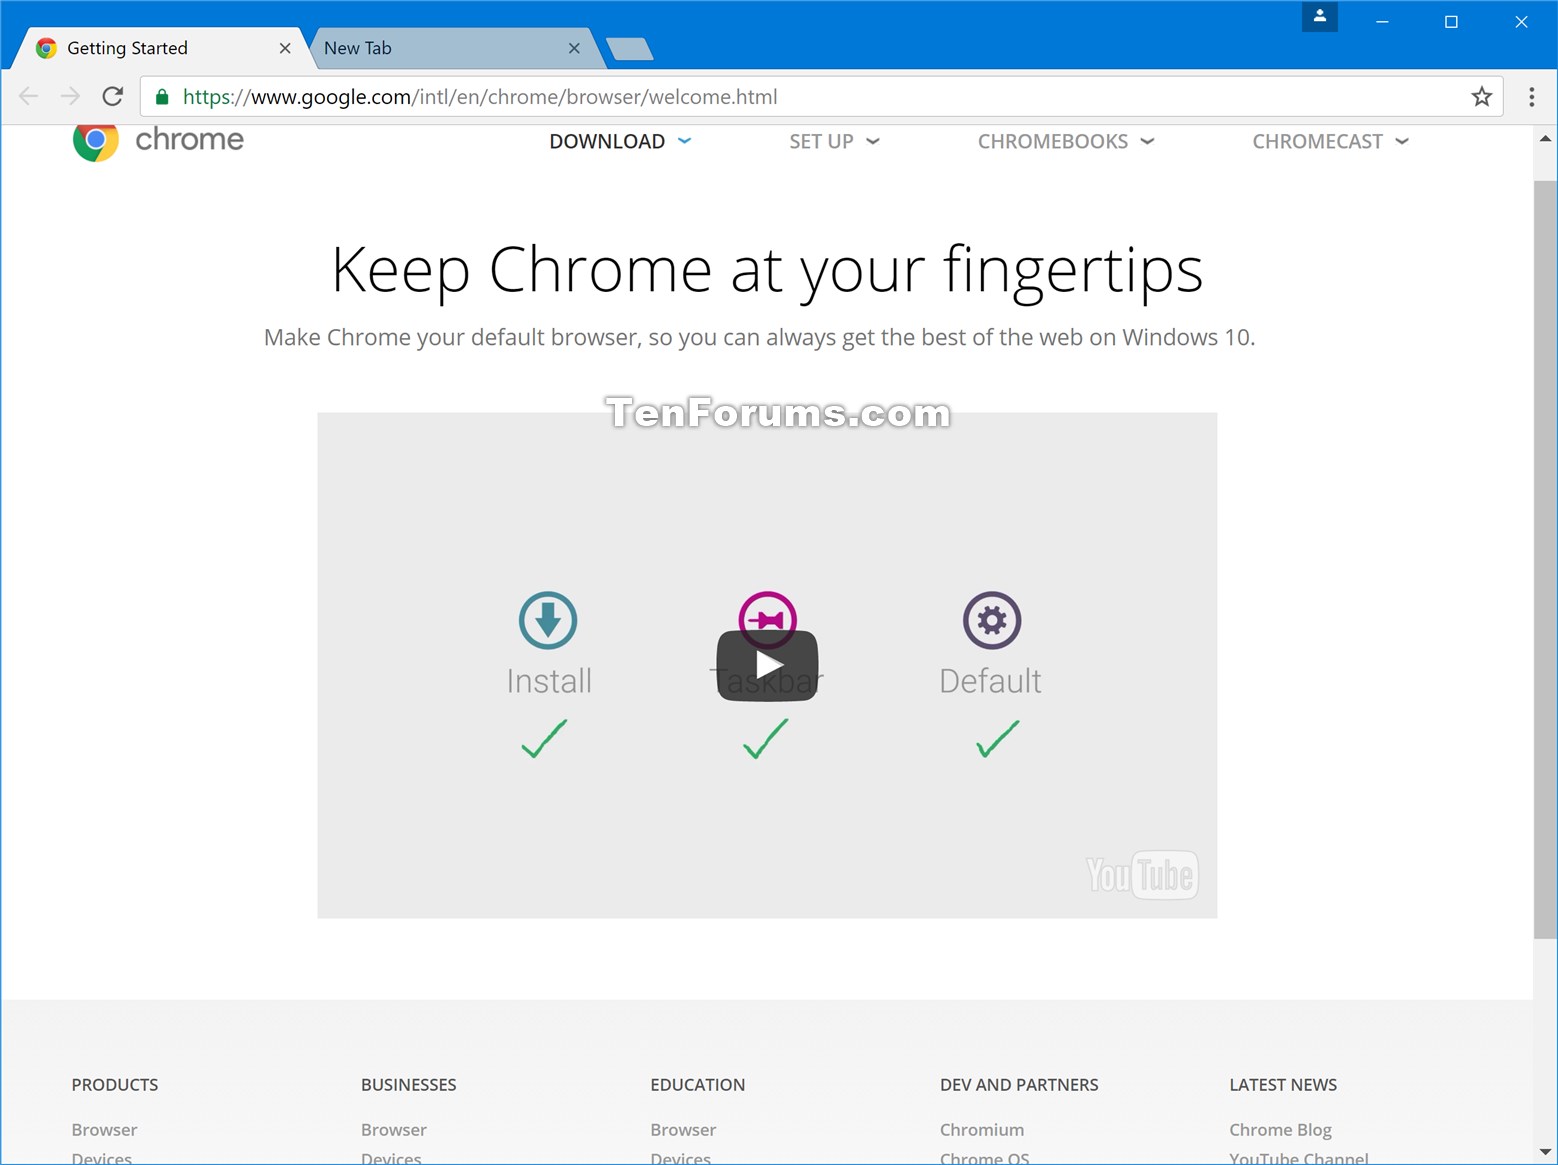This screenshot has width=1558, height=1165.
Task: Expand the SET UP dropdown menu
Action: point(834,141)
